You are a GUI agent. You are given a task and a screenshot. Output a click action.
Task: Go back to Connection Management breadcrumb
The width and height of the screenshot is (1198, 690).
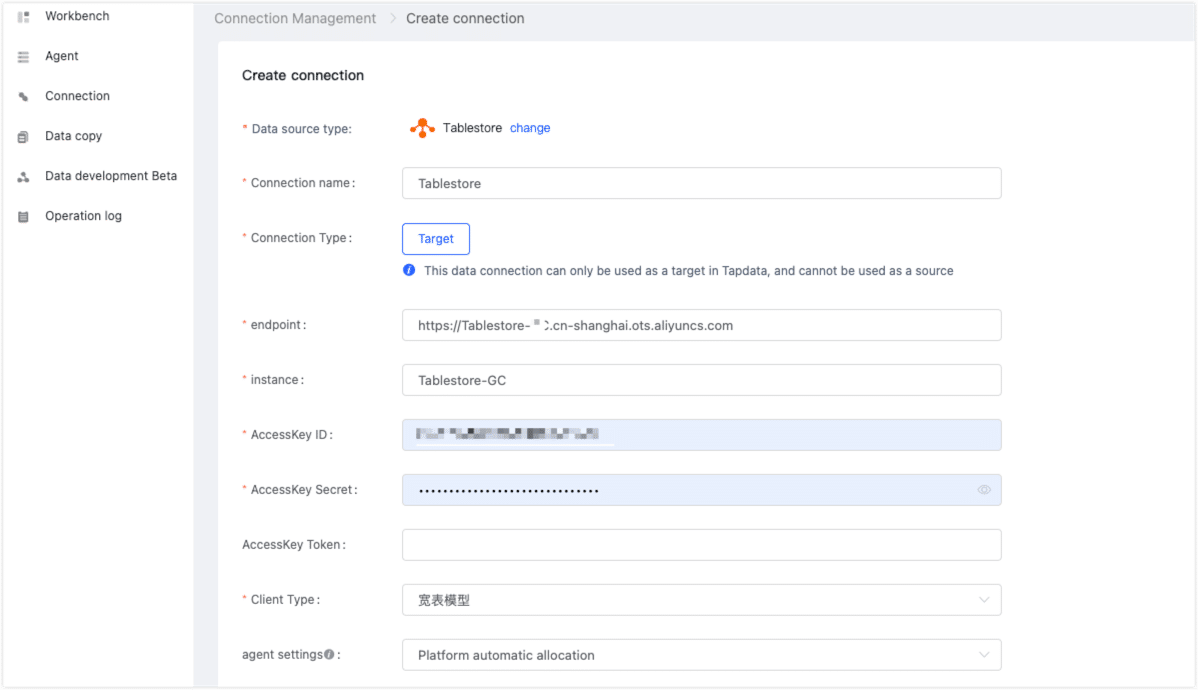click(x=295, y=18)
